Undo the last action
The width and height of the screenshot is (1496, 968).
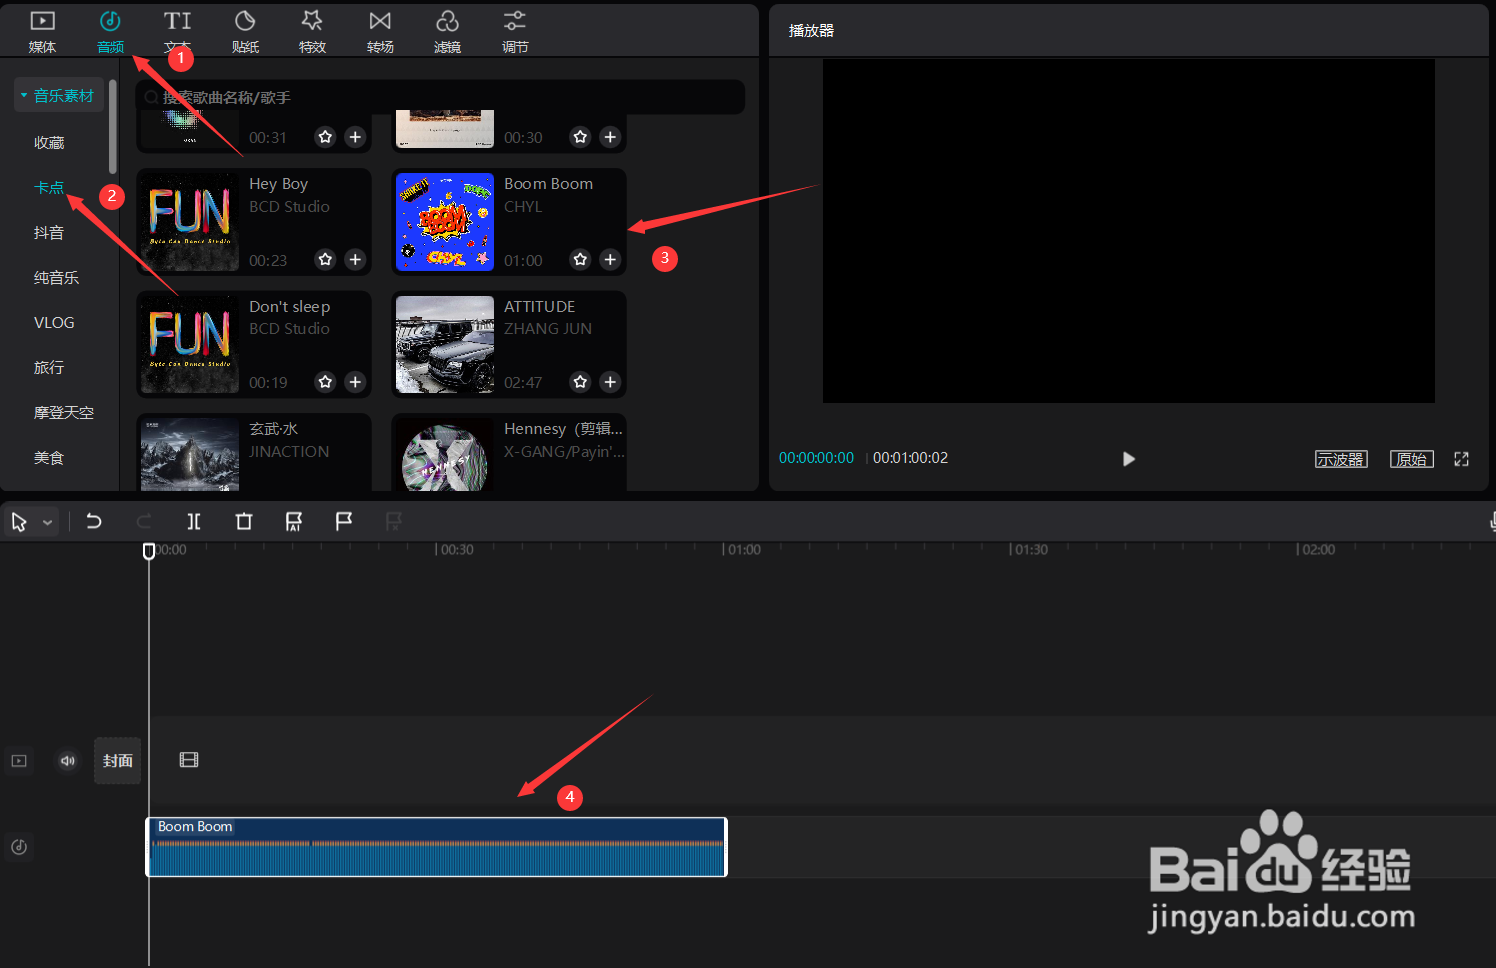click(x=94, y=521)
